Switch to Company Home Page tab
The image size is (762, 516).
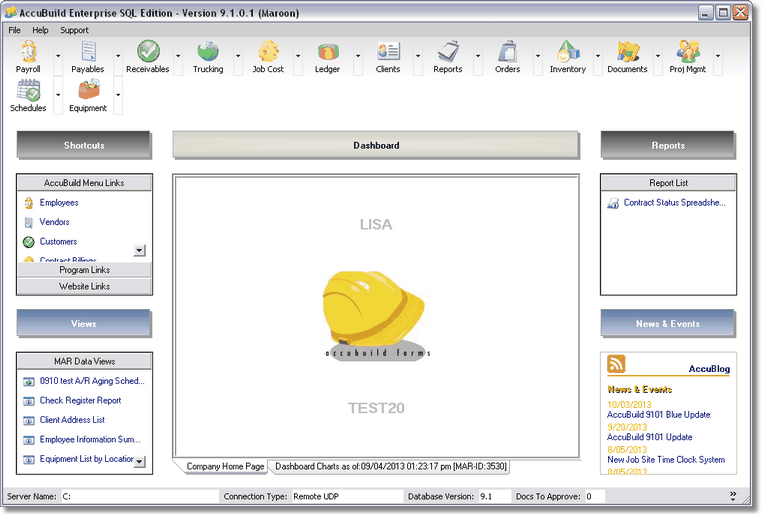[225, 466]
